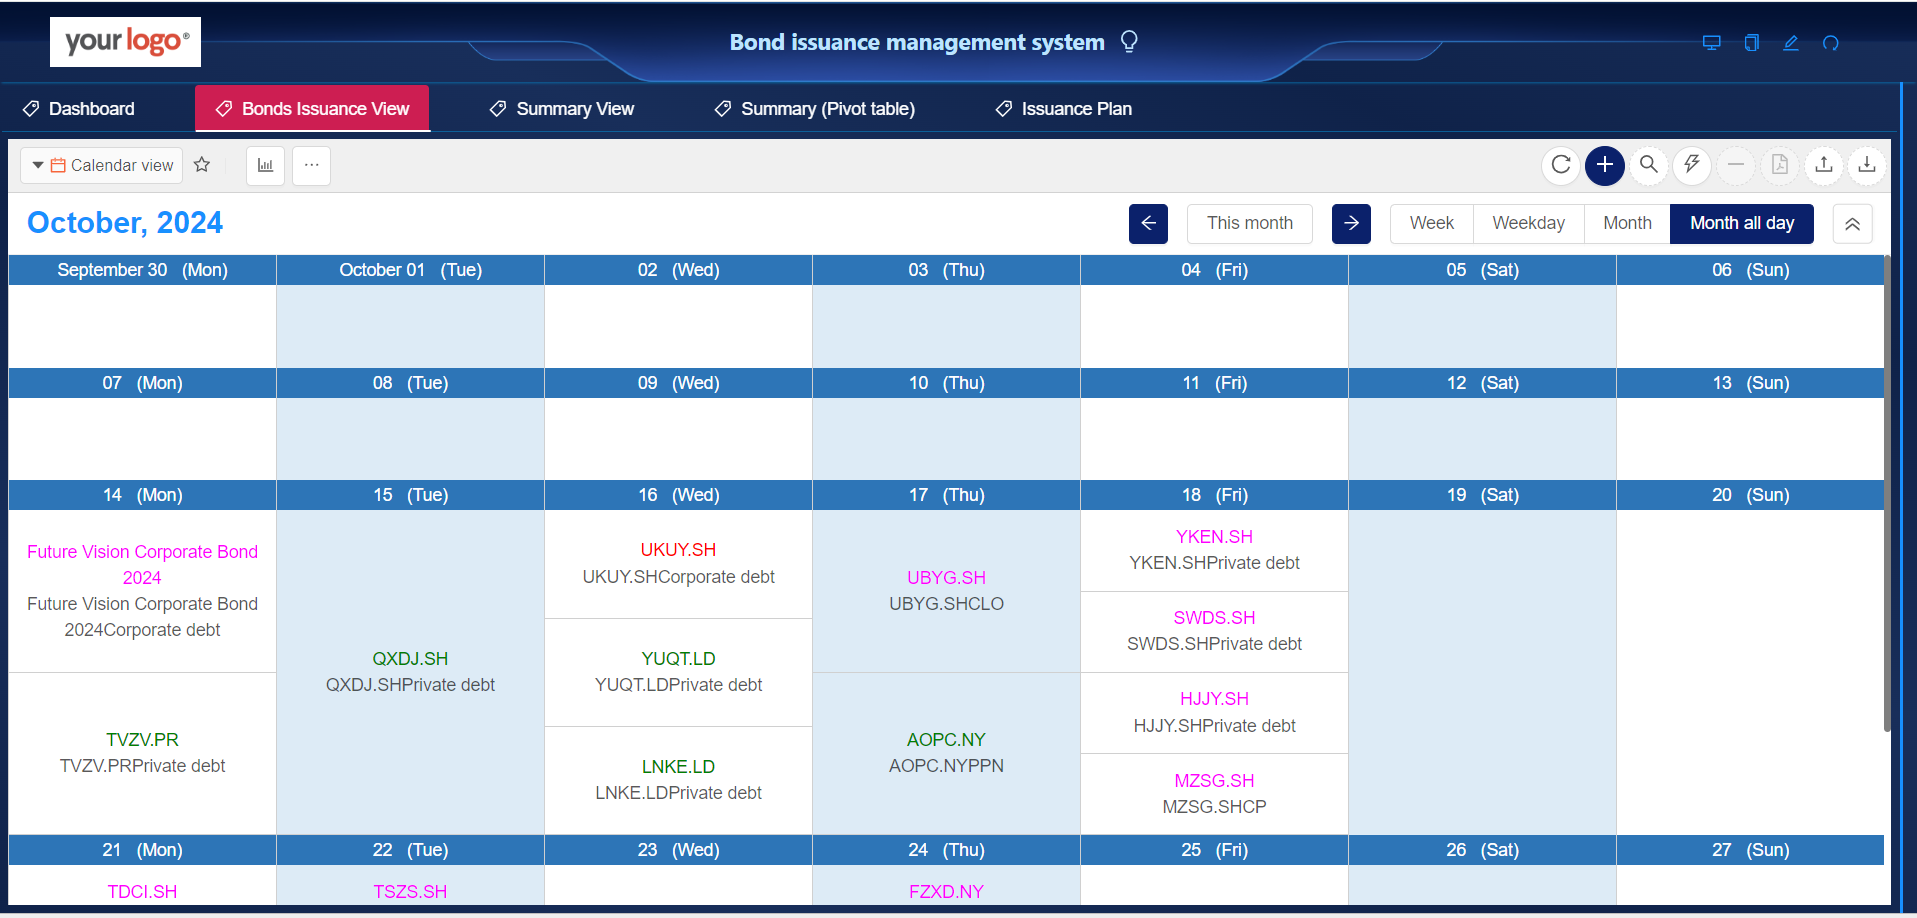Open the HJJY.SH event
The width and height of the screenshot is (1917, 918).
click(x=1214, y=712)
